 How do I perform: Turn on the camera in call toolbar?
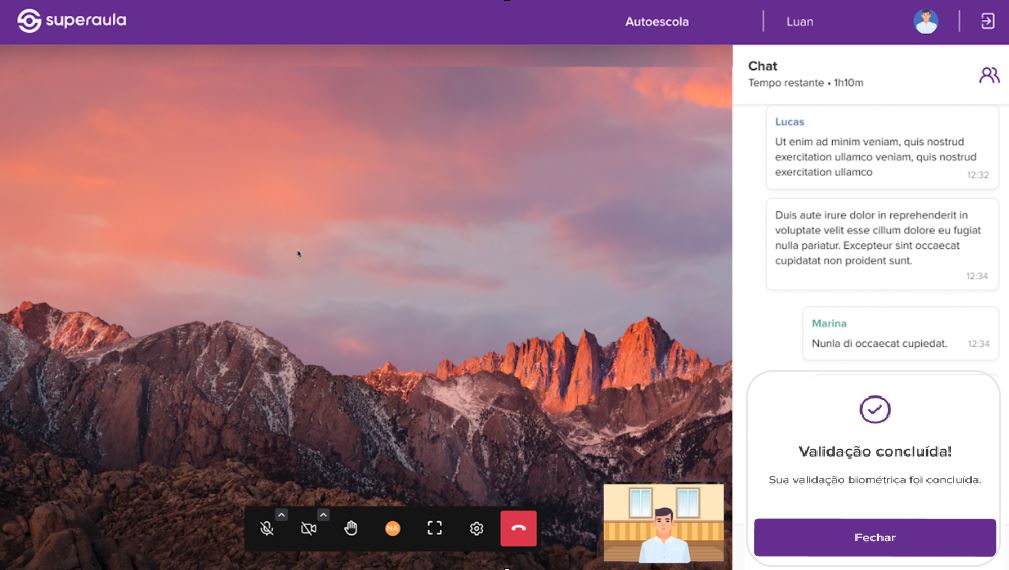click(x=309, y=529)
